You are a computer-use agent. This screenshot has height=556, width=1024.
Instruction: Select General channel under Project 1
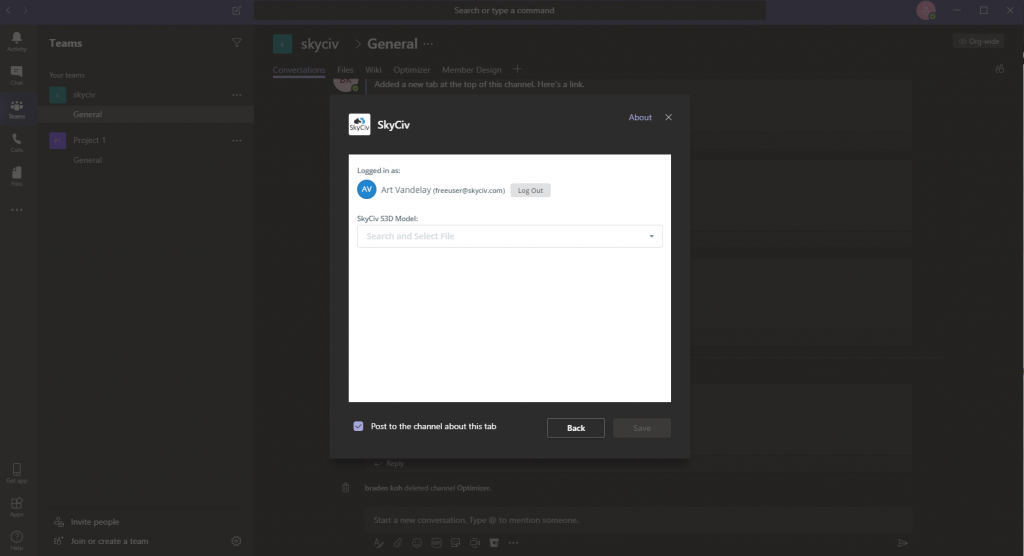(x=145, y=160)
